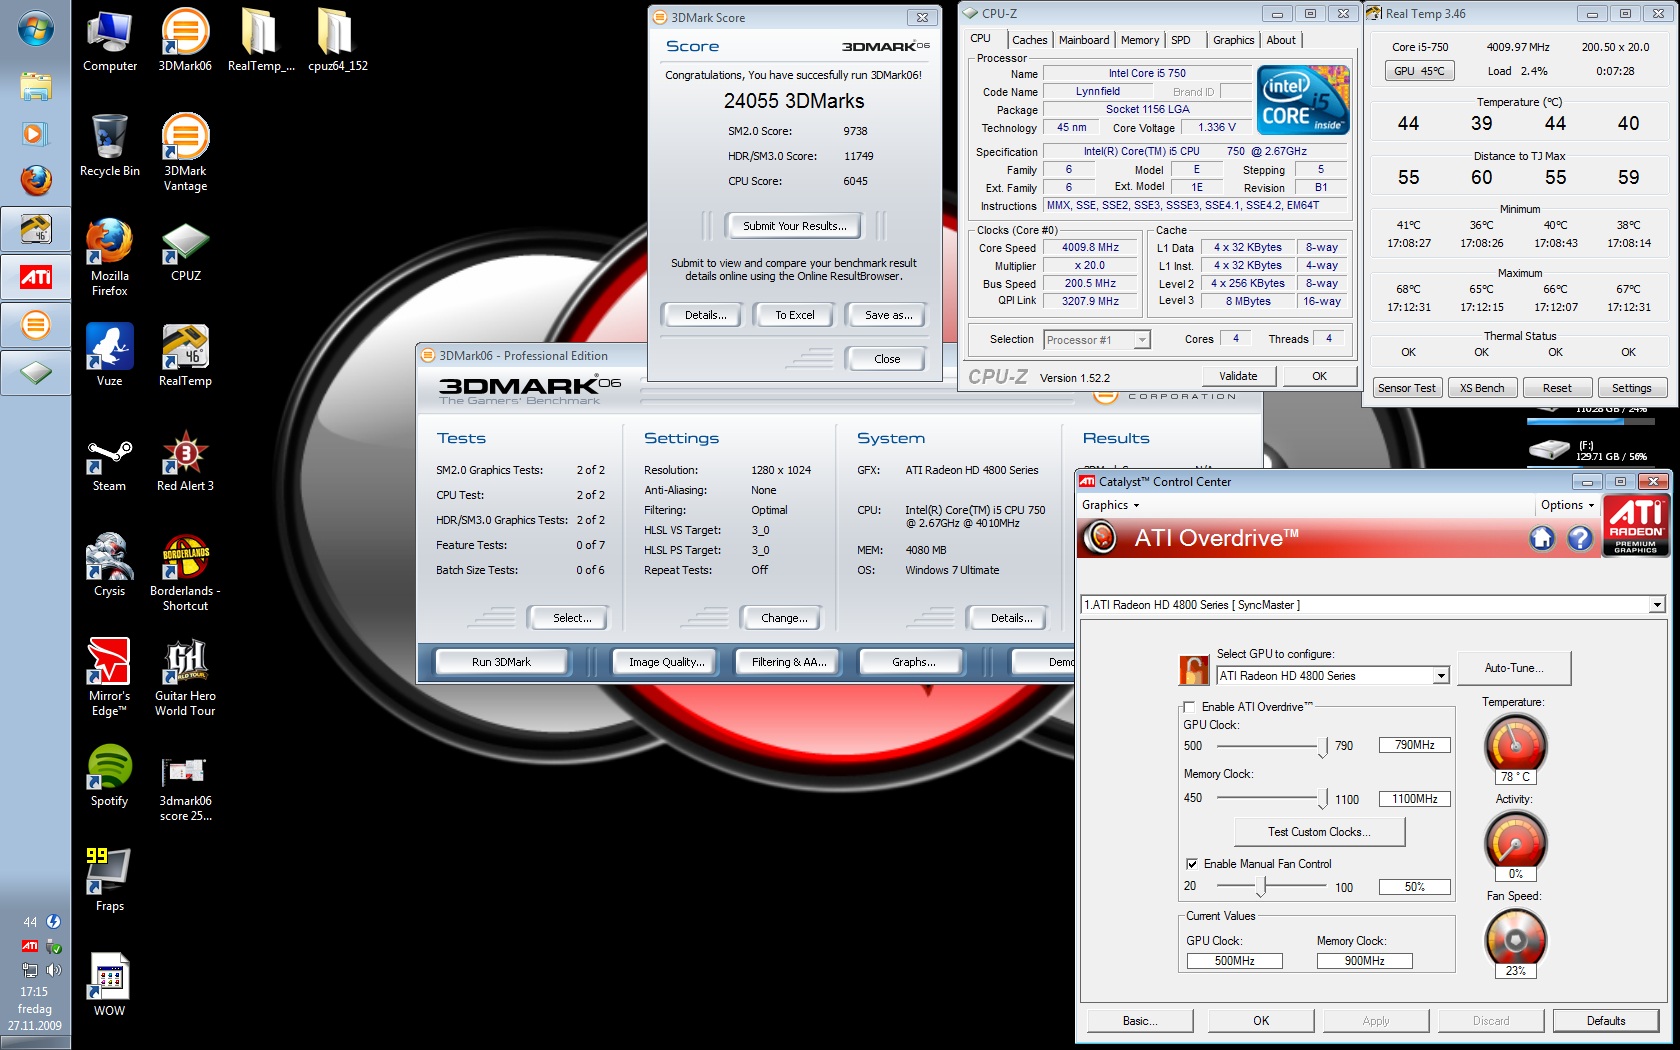1680x1050 pixels.
Task: Show the About tab in CPU-Z
Action: [1281, 40]
